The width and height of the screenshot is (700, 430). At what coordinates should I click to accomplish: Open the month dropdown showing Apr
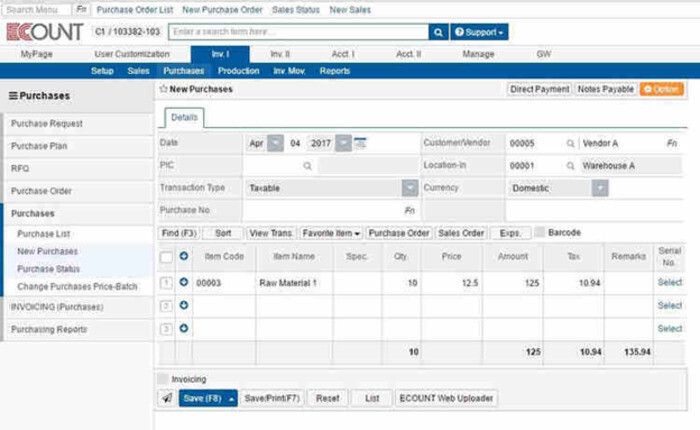pos(264,143)
